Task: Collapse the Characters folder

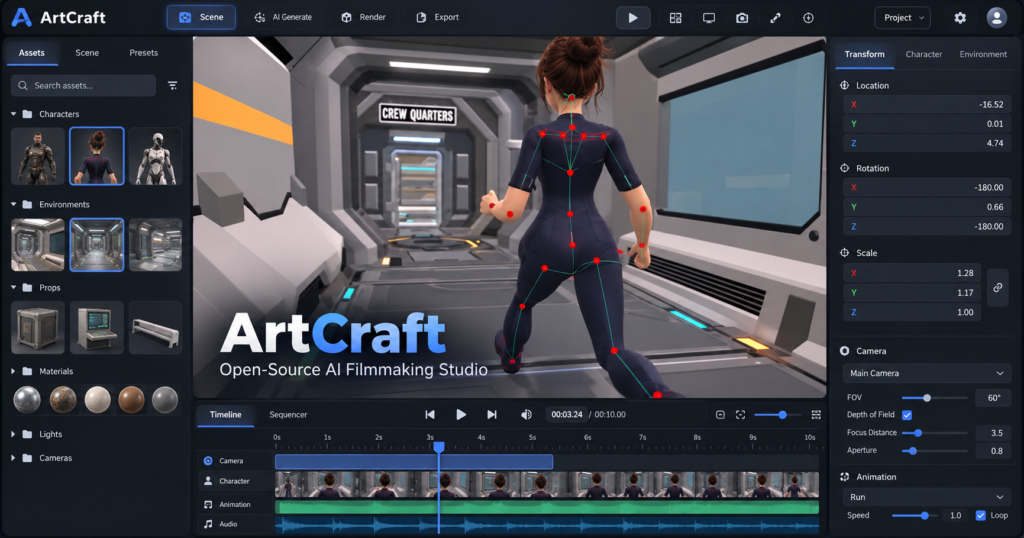Action: (x=14, y=114)
